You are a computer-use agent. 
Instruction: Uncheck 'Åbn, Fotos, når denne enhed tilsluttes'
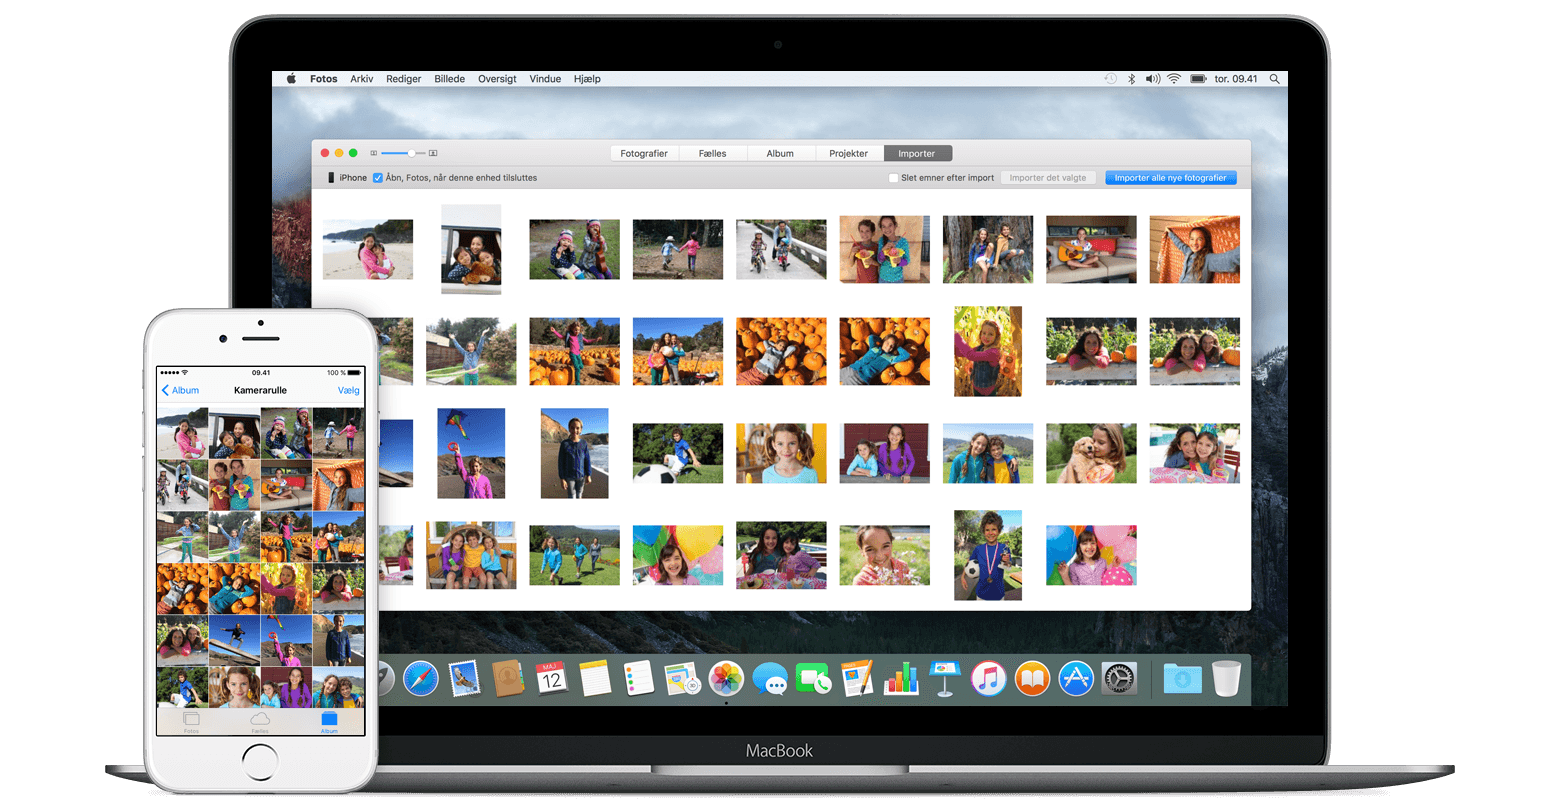tap(378, 178)
